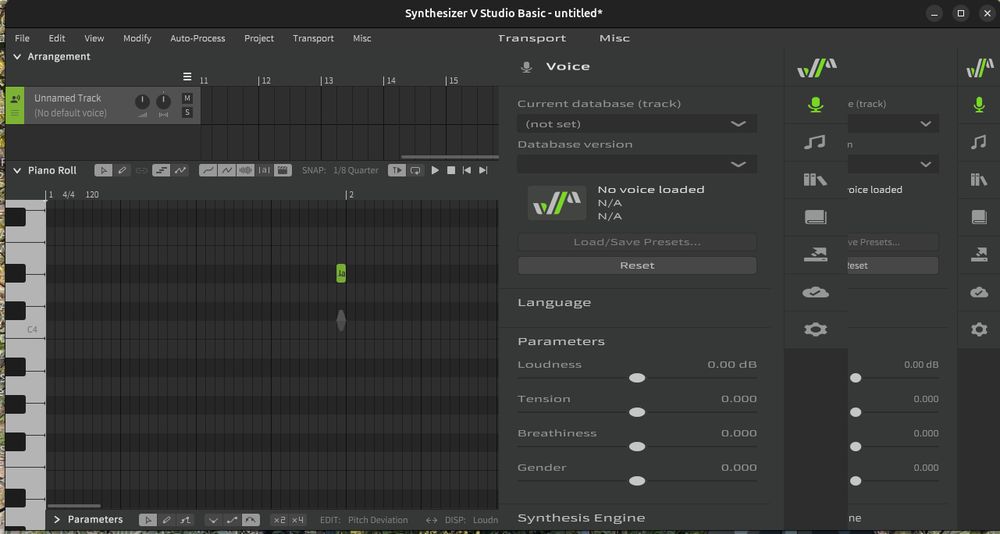This screenshot has width=1000, height=534.
Task: Toggle the waveform display in Piano Roll toolbar
Action: pos(246,170)
